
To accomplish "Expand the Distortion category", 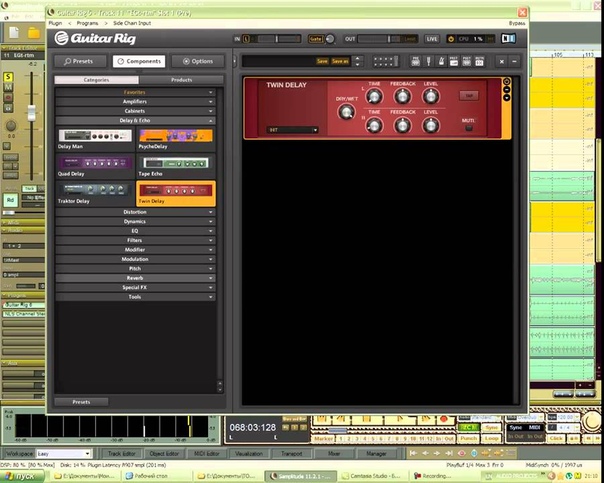I will (x=135, y=212).
